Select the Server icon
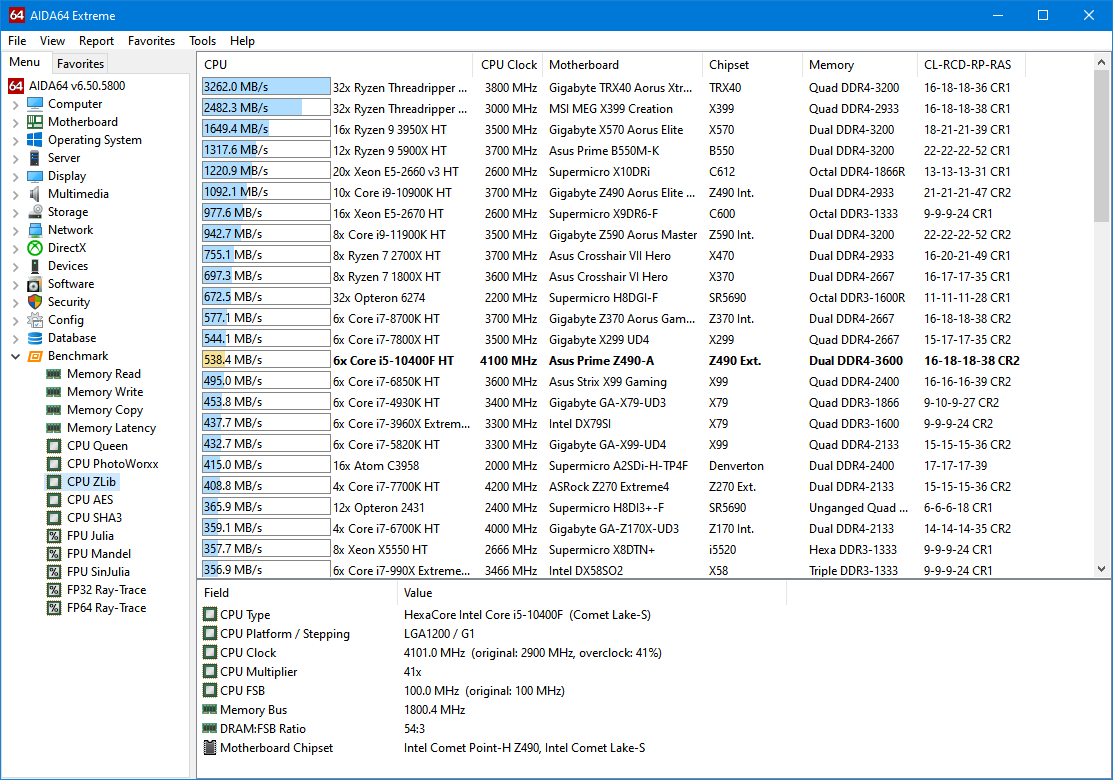Viewport: 1113px width, 780px height. pos(35,158)
